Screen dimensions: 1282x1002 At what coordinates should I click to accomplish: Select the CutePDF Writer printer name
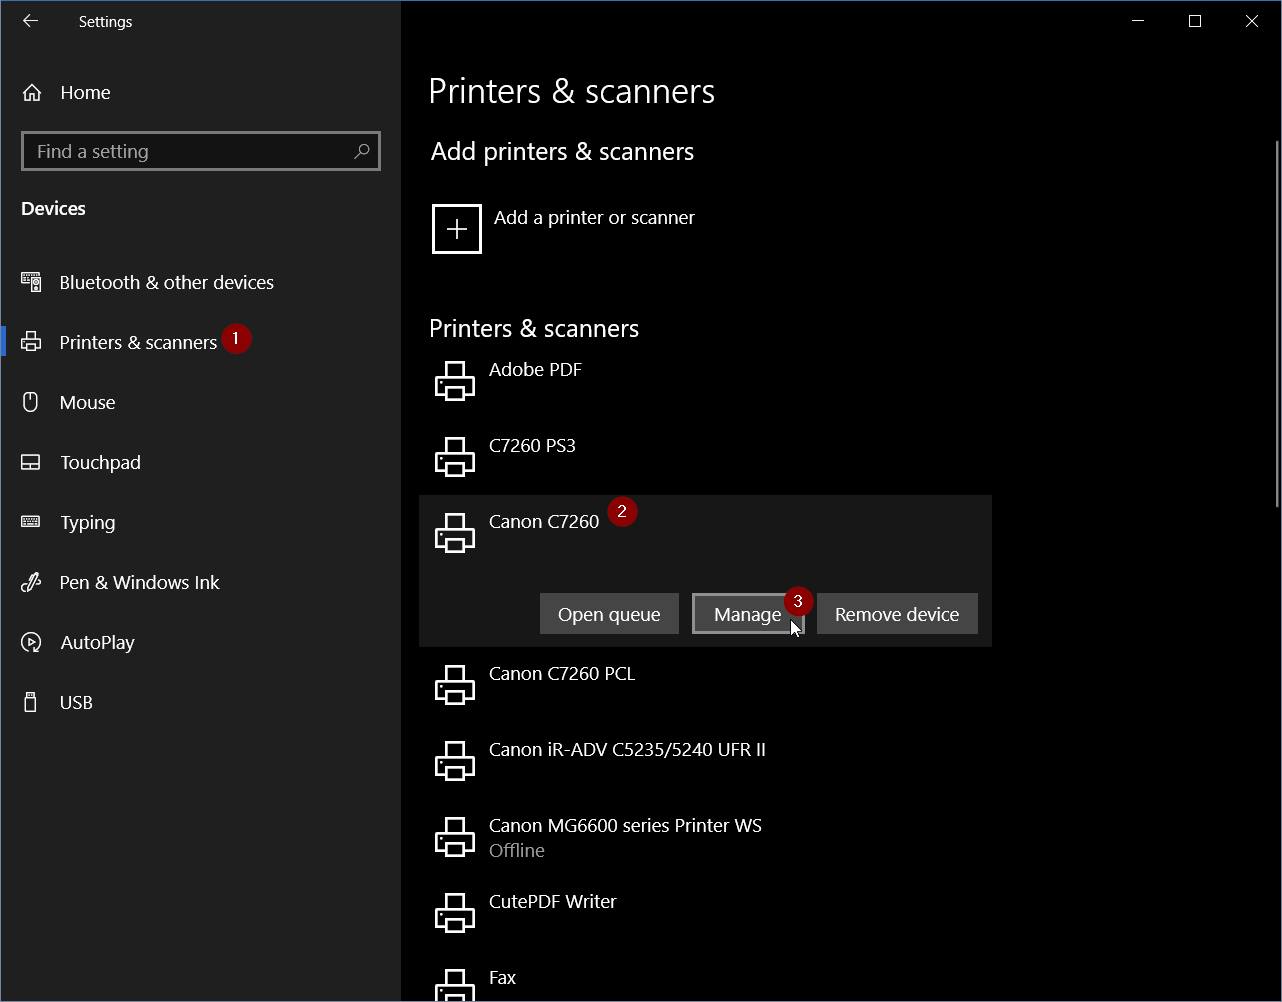[553, 901]
